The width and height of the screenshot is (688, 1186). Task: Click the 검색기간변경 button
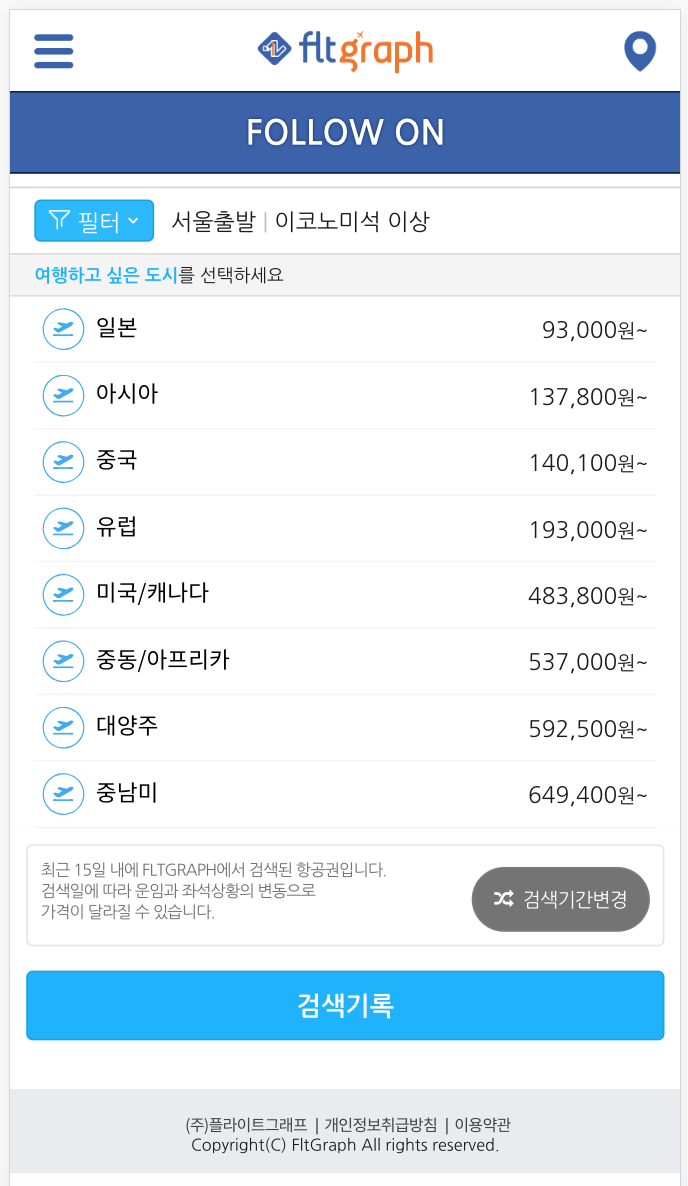click(x=560, y=898)
